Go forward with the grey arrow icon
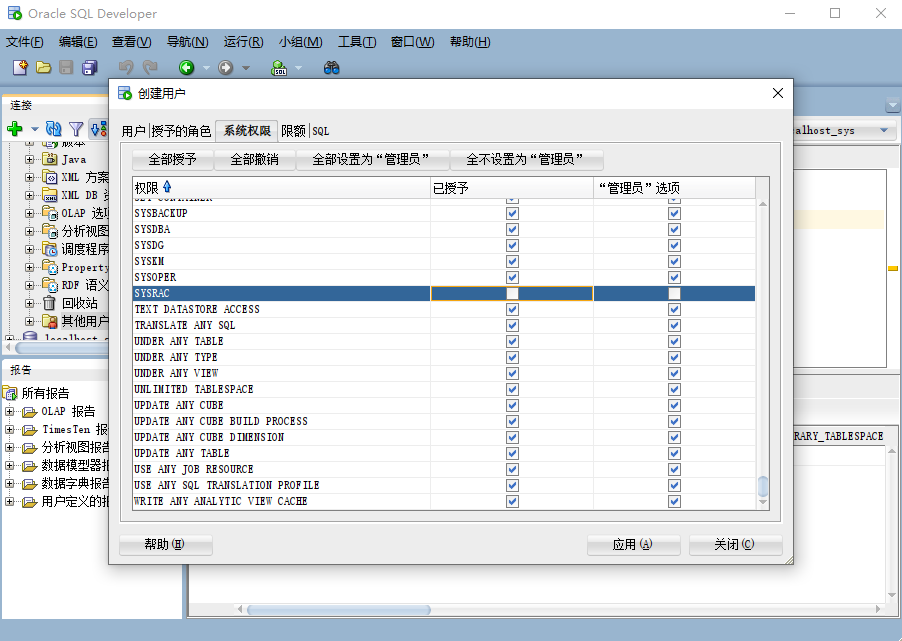The width and height of the screenshot is (902, 641). pos(226,67)
